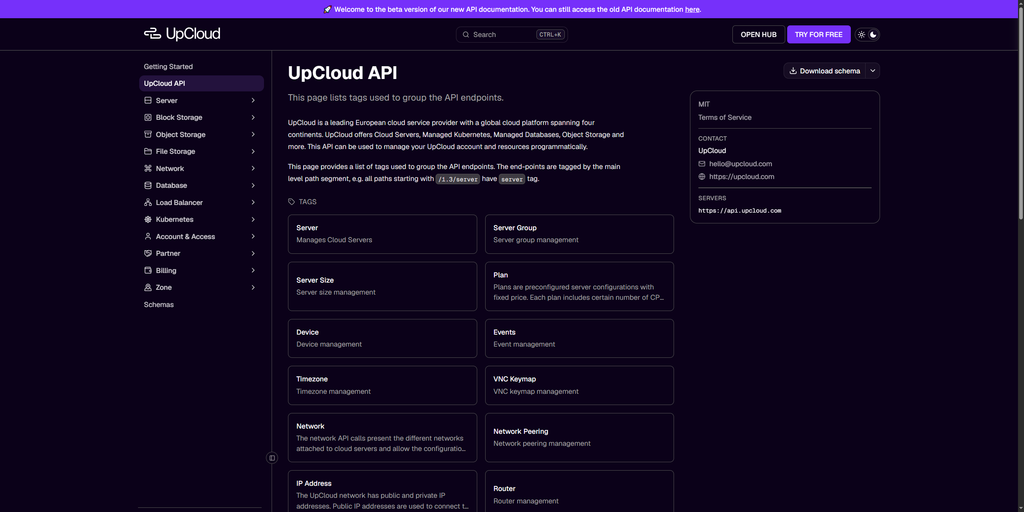Open the Server Group tag card

(579, 234)
